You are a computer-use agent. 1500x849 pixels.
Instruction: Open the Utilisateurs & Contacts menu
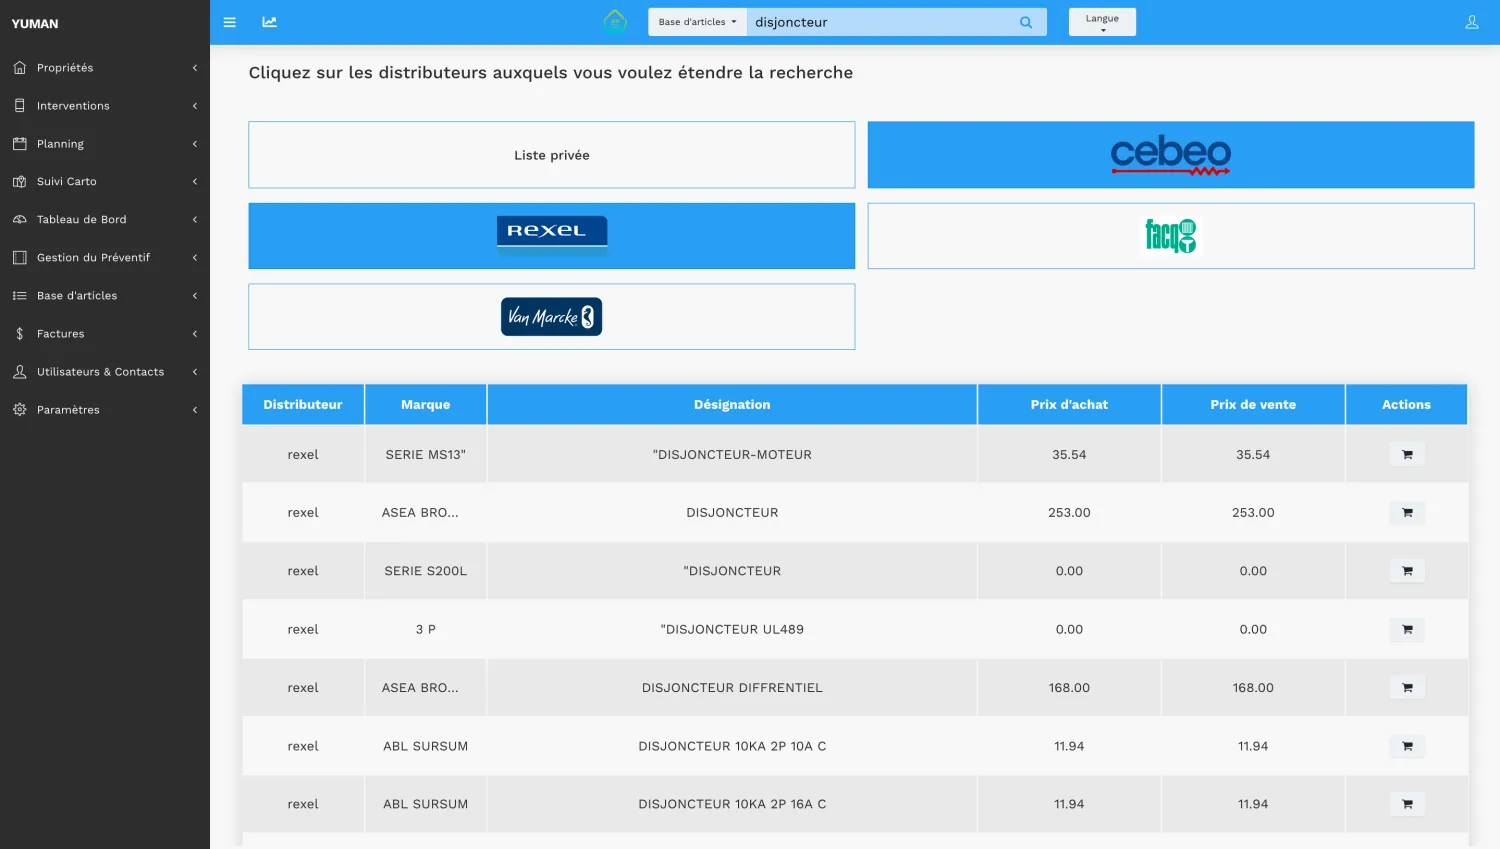click(x=105, y=372)
